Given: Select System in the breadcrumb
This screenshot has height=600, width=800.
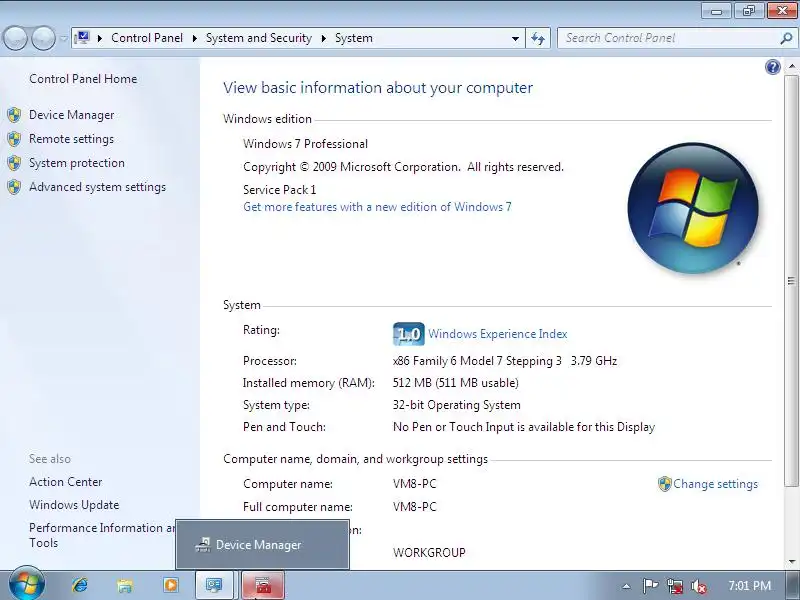Looking at the screenshot, I should point(354,38).
